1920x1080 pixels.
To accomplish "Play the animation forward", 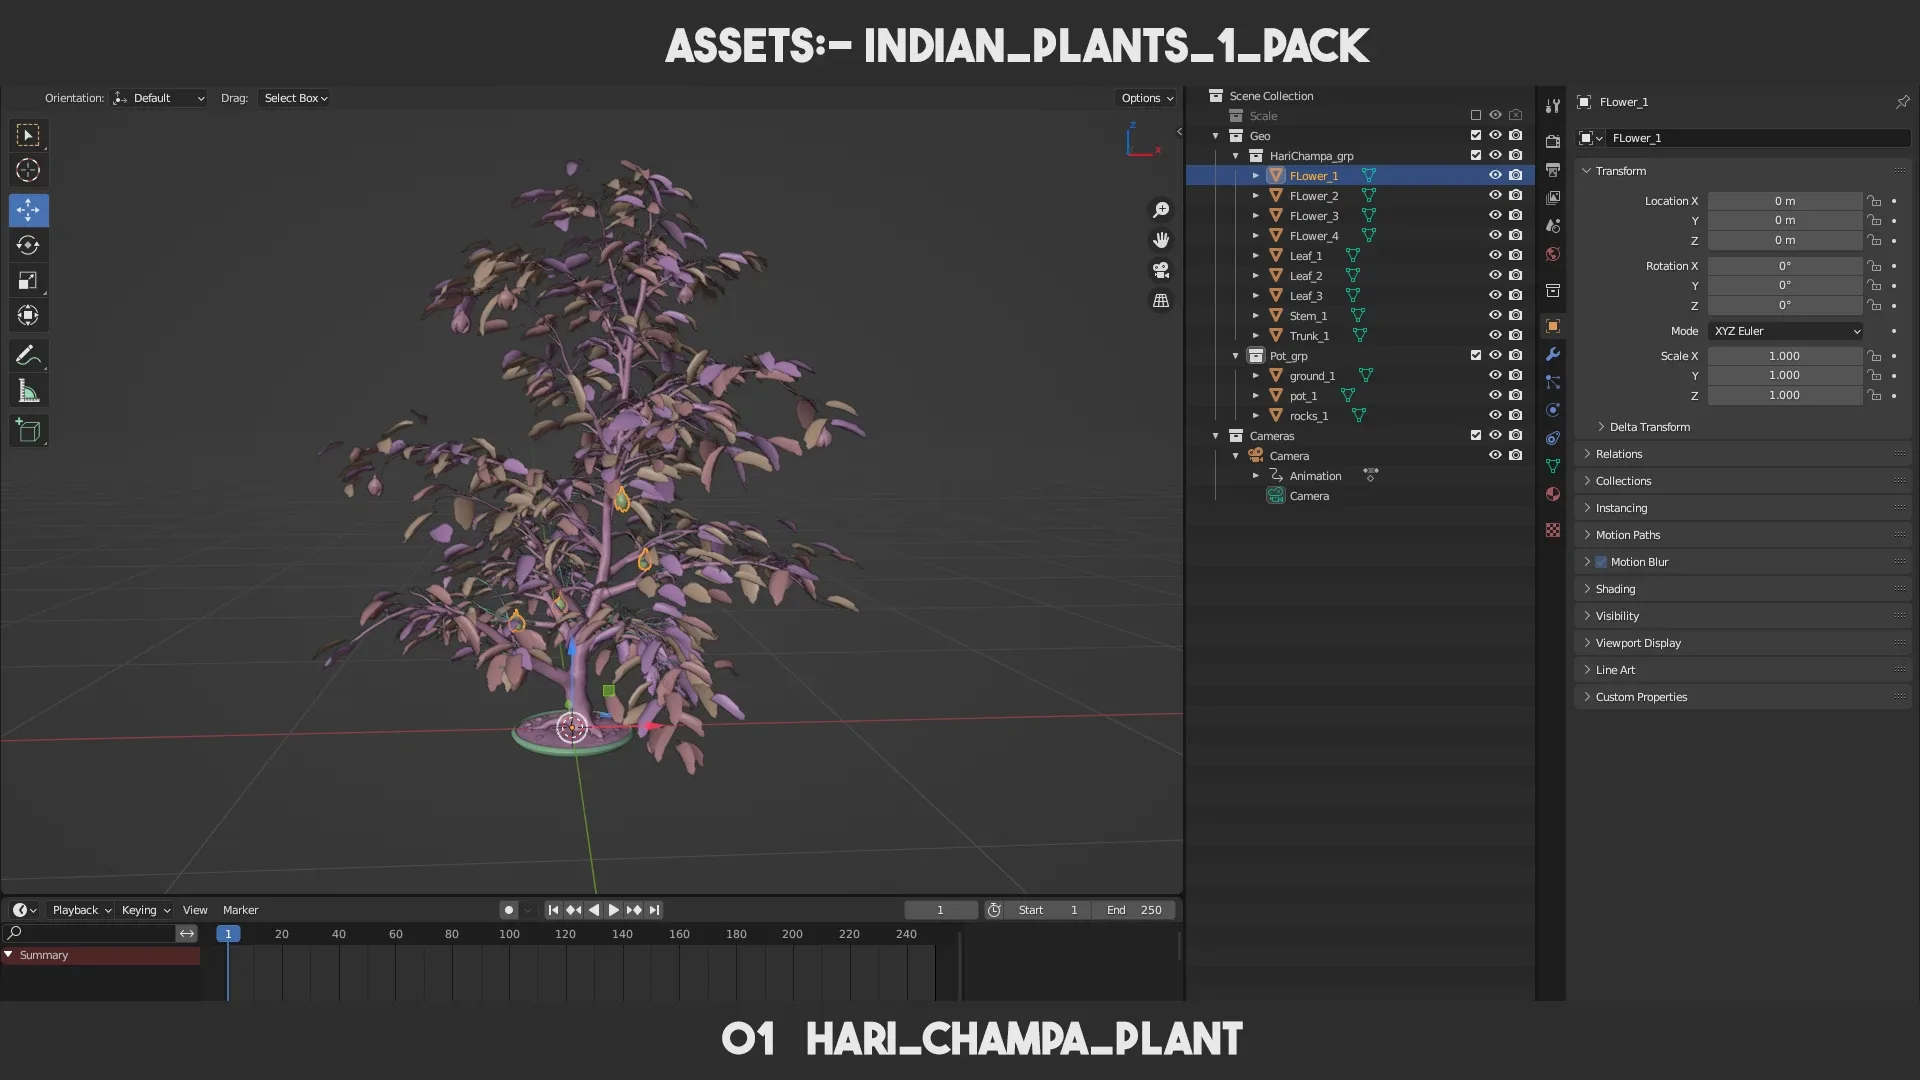I will [x=613, y=910].
